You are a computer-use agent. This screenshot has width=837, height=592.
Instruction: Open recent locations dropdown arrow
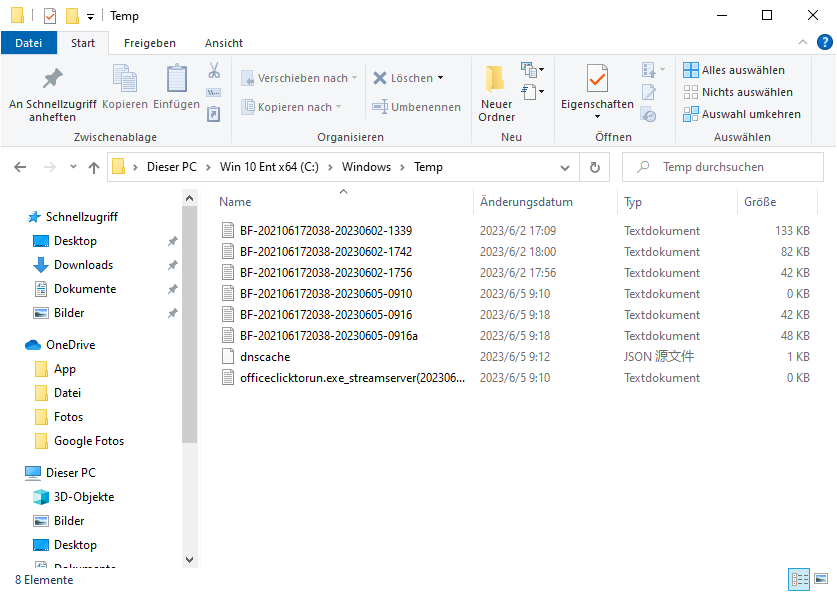point(73,167)
